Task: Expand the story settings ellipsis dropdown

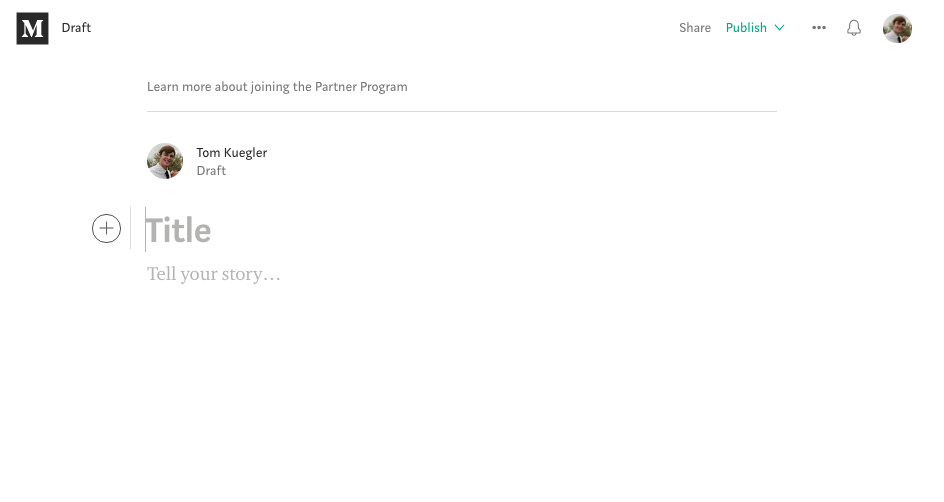Action: pos(819,28)
